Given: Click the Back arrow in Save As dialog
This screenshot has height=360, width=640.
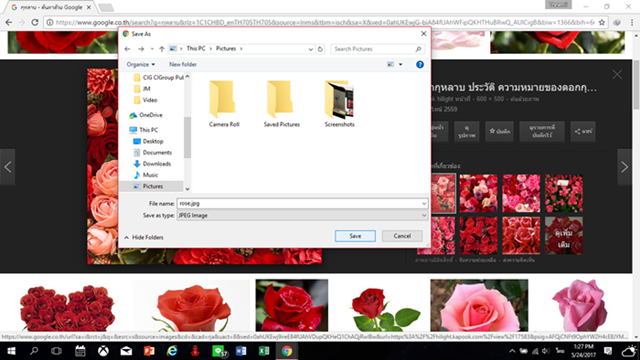Looking at the screenshot, I should click(x=127, y=49).
